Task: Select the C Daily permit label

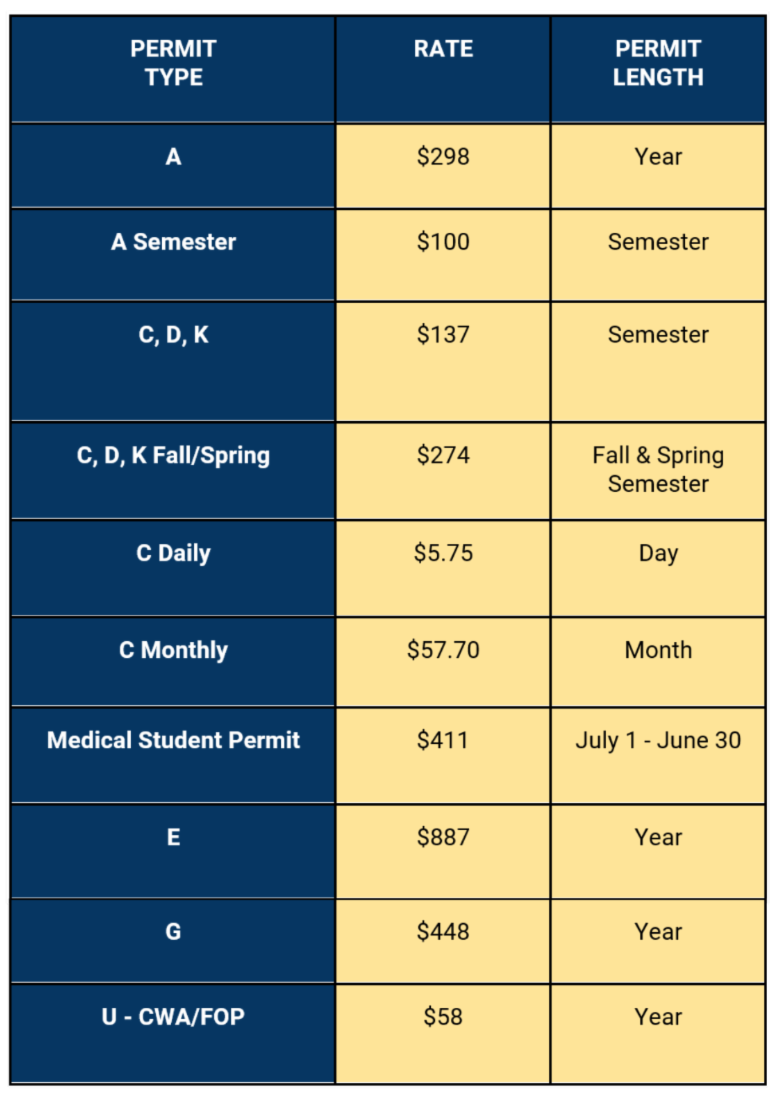Action: (173, 553)
